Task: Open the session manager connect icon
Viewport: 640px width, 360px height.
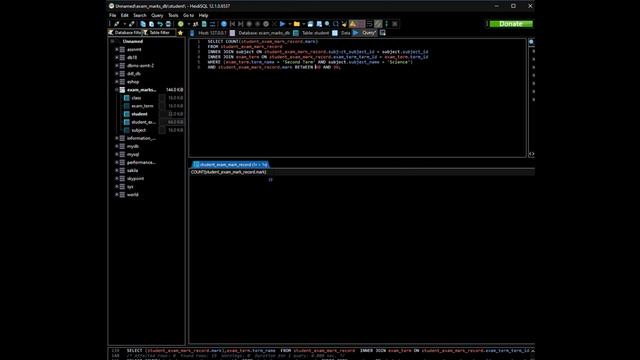Action: 117,24
